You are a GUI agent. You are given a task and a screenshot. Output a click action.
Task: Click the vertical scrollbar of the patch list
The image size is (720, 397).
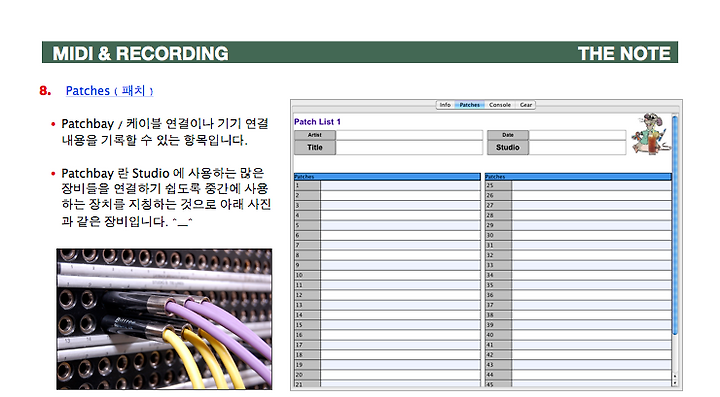(675, 225)
